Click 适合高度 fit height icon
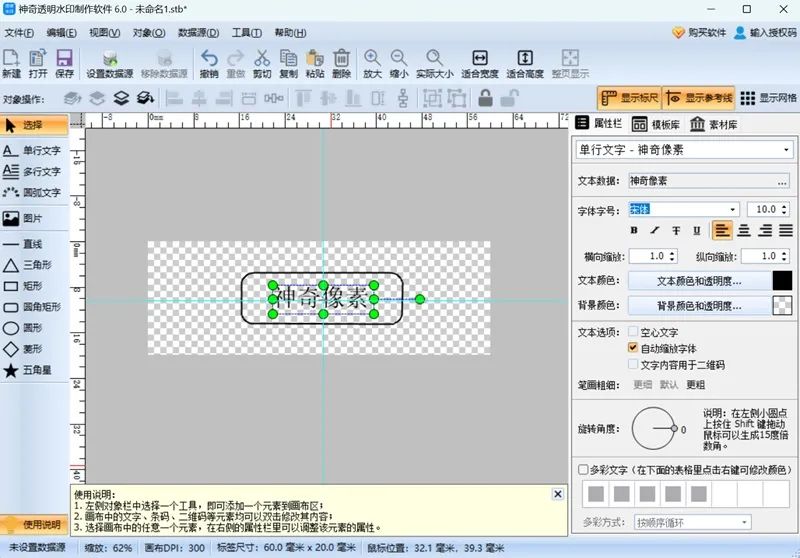The width and height of the screenshot is (800, 558). click(x=525, y=63)
